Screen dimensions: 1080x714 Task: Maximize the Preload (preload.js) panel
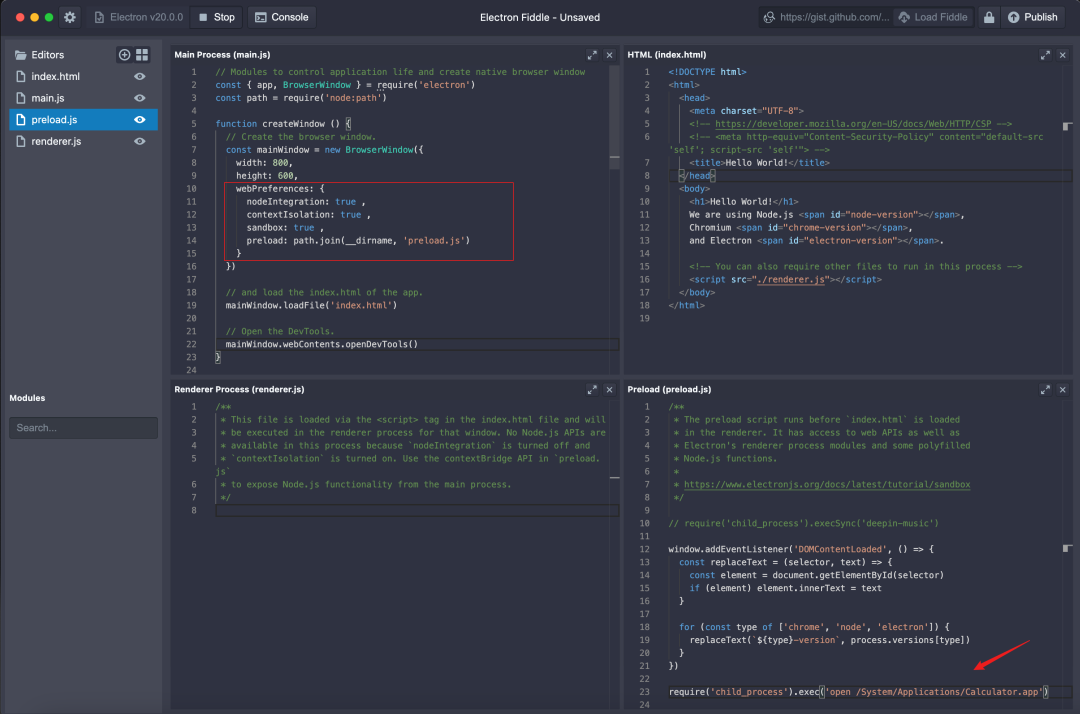coord(1045,390)
